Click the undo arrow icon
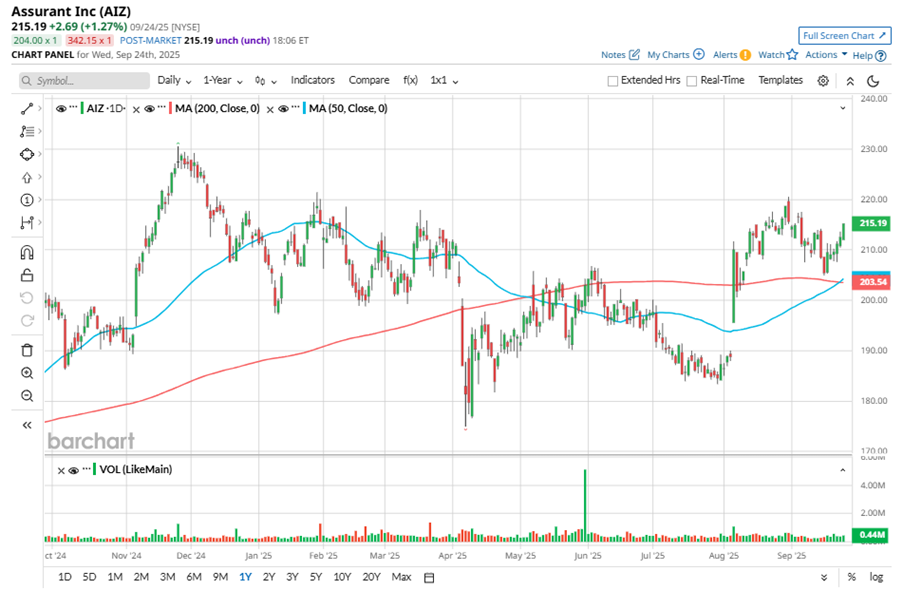This screenshot has width=903, height=590. point(26,298)
